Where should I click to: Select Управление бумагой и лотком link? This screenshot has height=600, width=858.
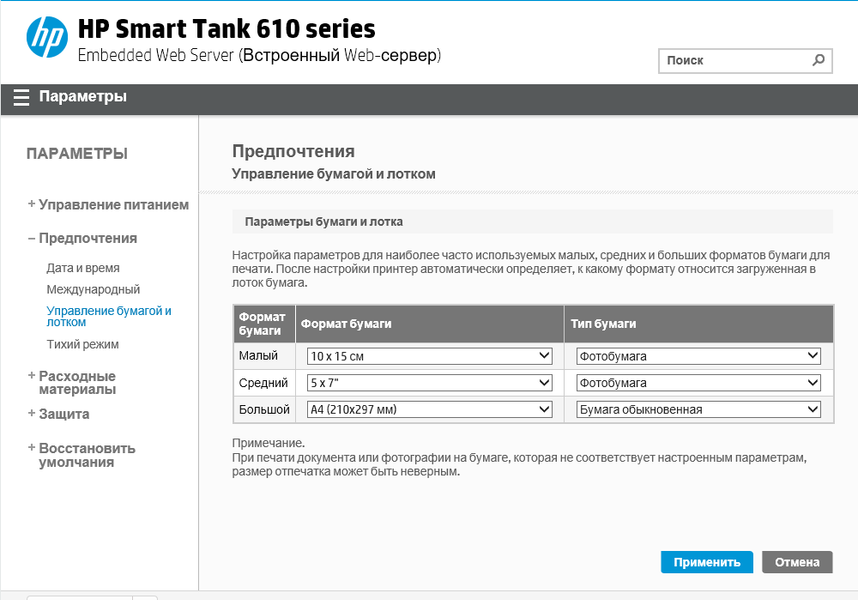pos(109,316)
